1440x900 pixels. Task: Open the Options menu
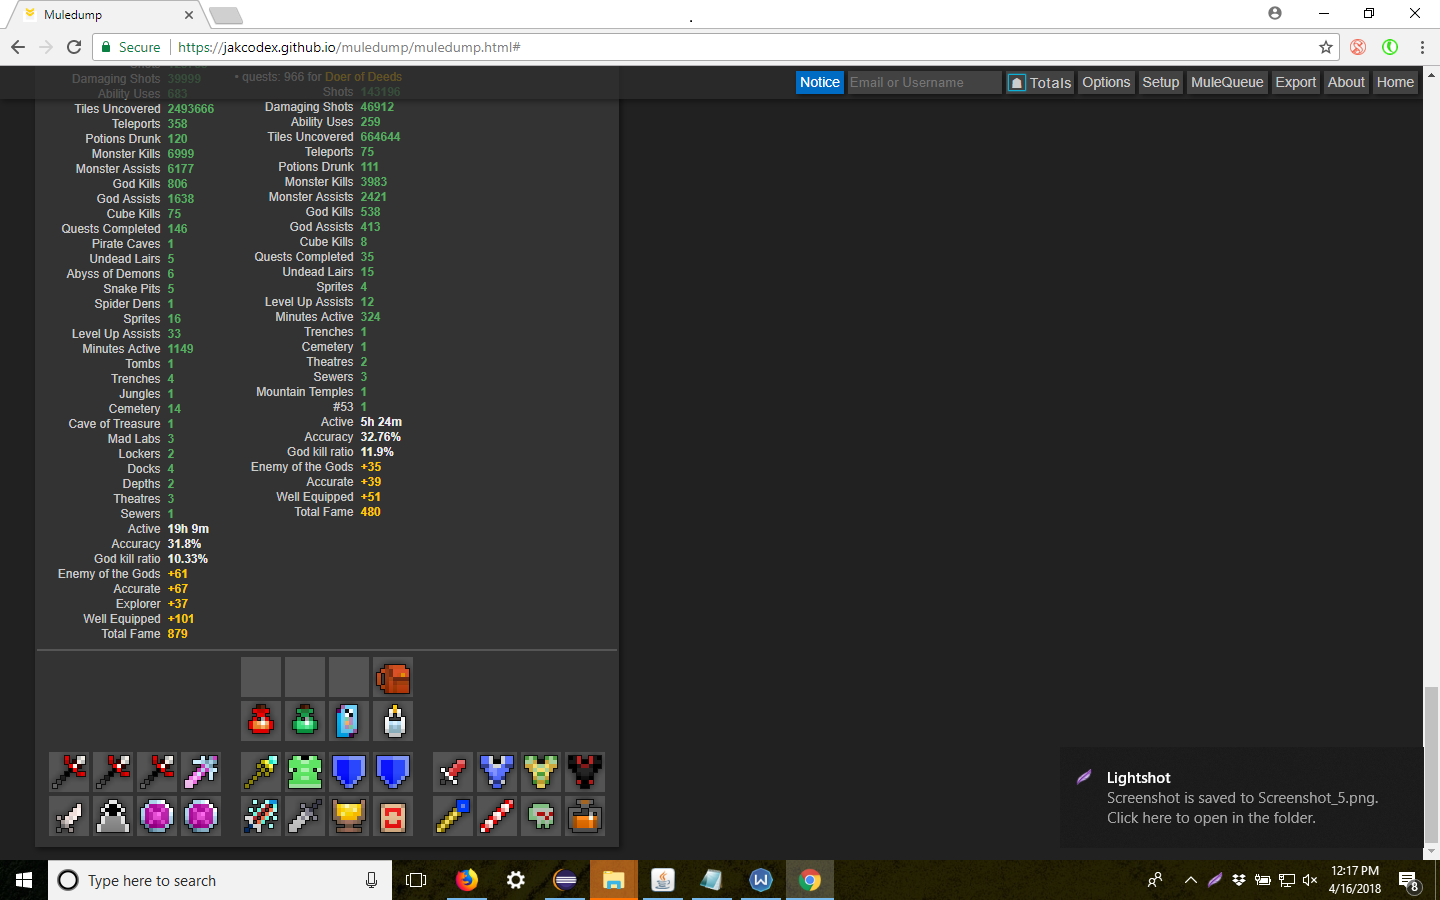(x=1106, y=82)
